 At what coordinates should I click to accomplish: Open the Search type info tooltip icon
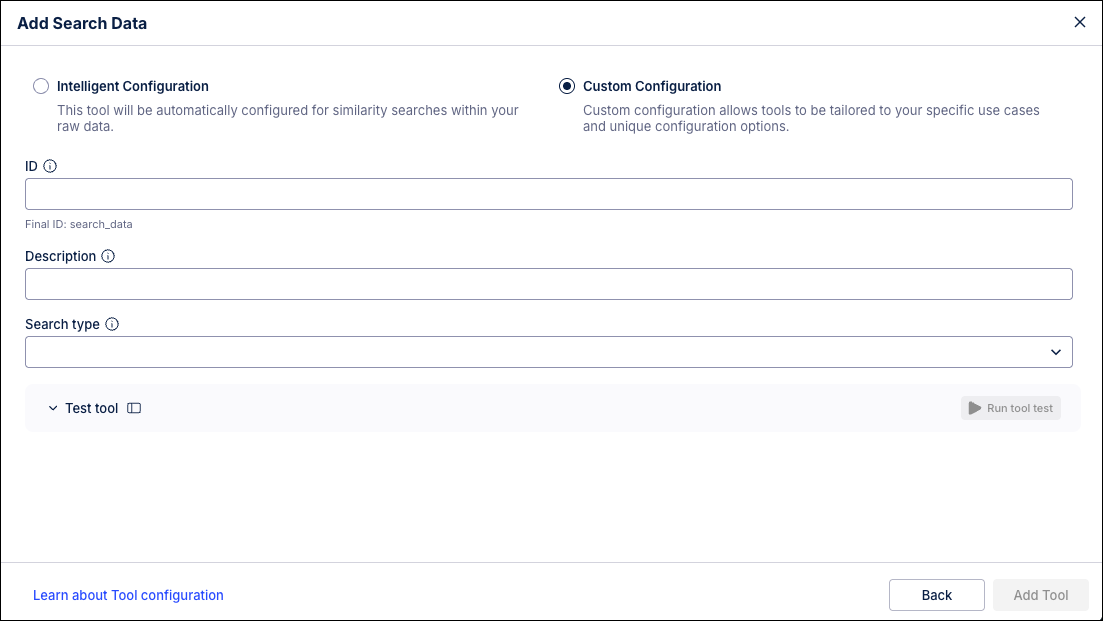[x=112, y=324]
